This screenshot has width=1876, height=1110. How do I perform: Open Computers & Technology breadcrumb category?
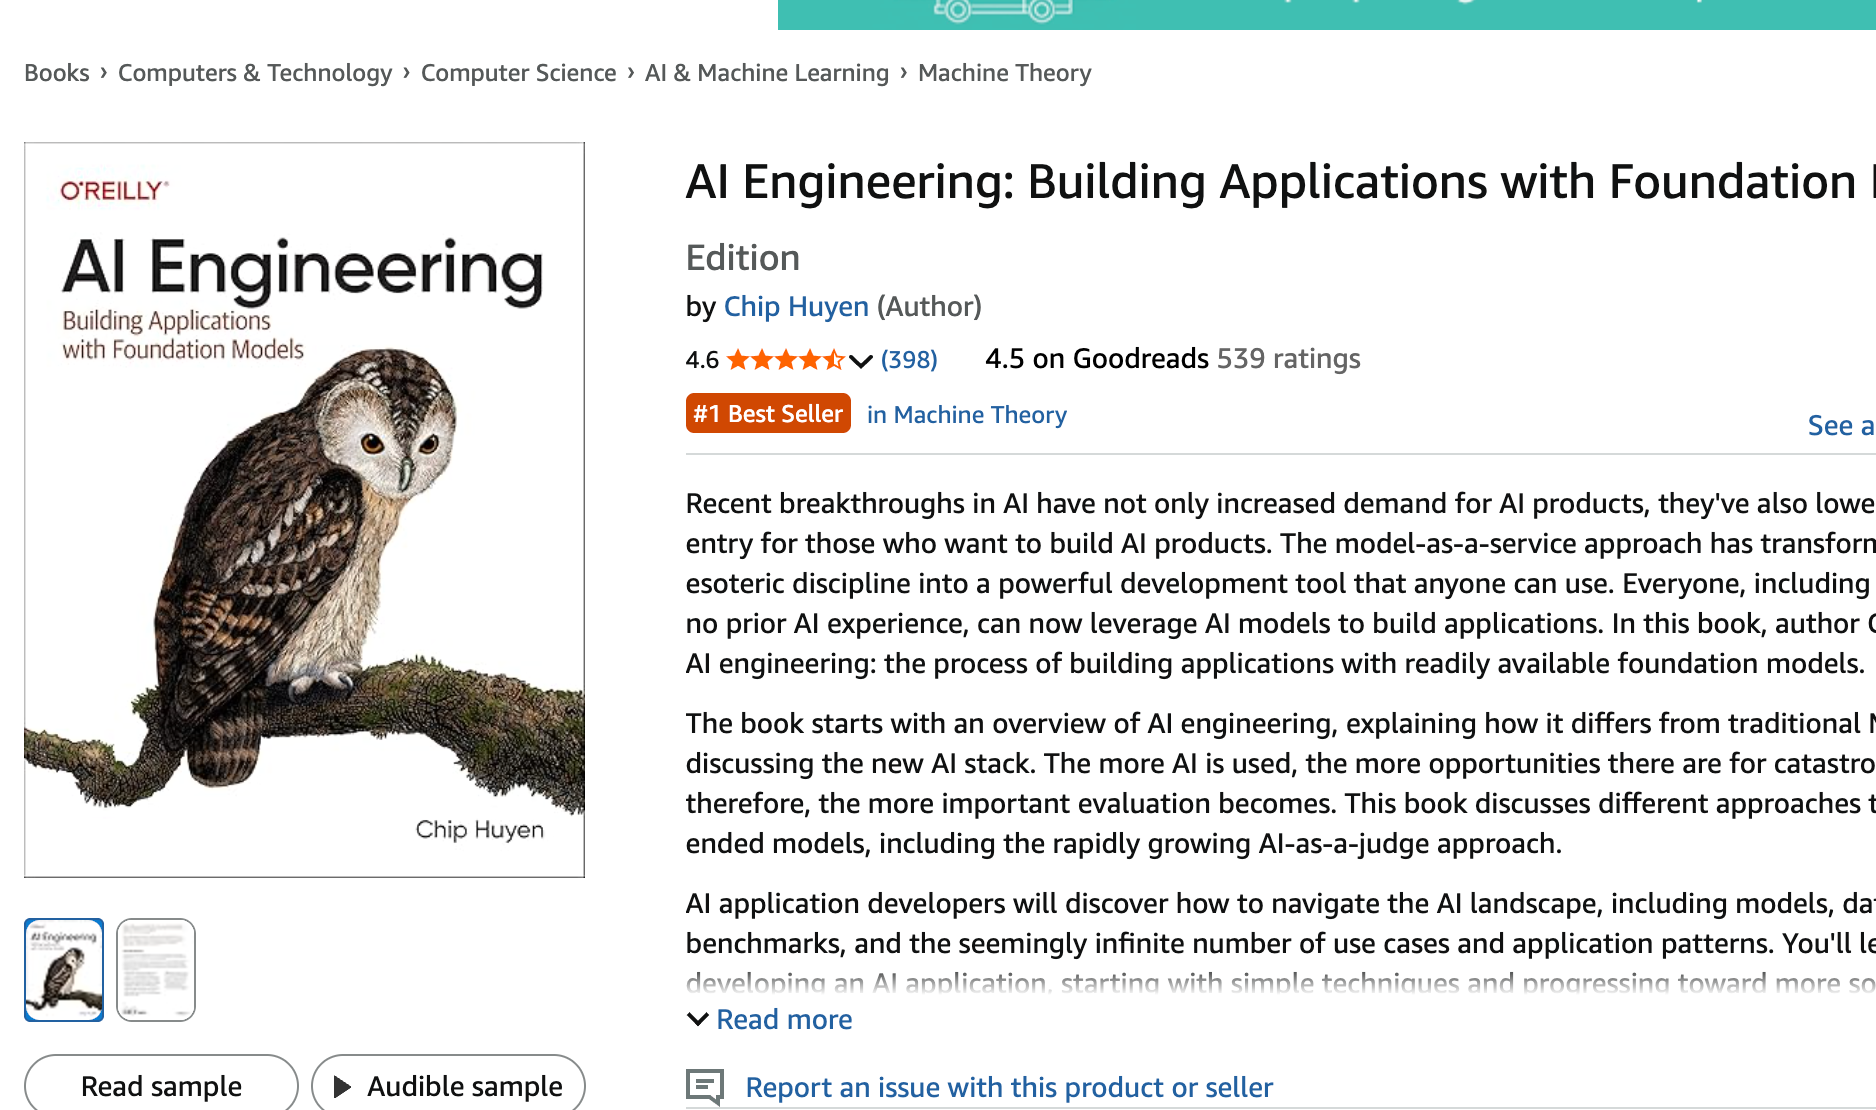pos(255,73)
